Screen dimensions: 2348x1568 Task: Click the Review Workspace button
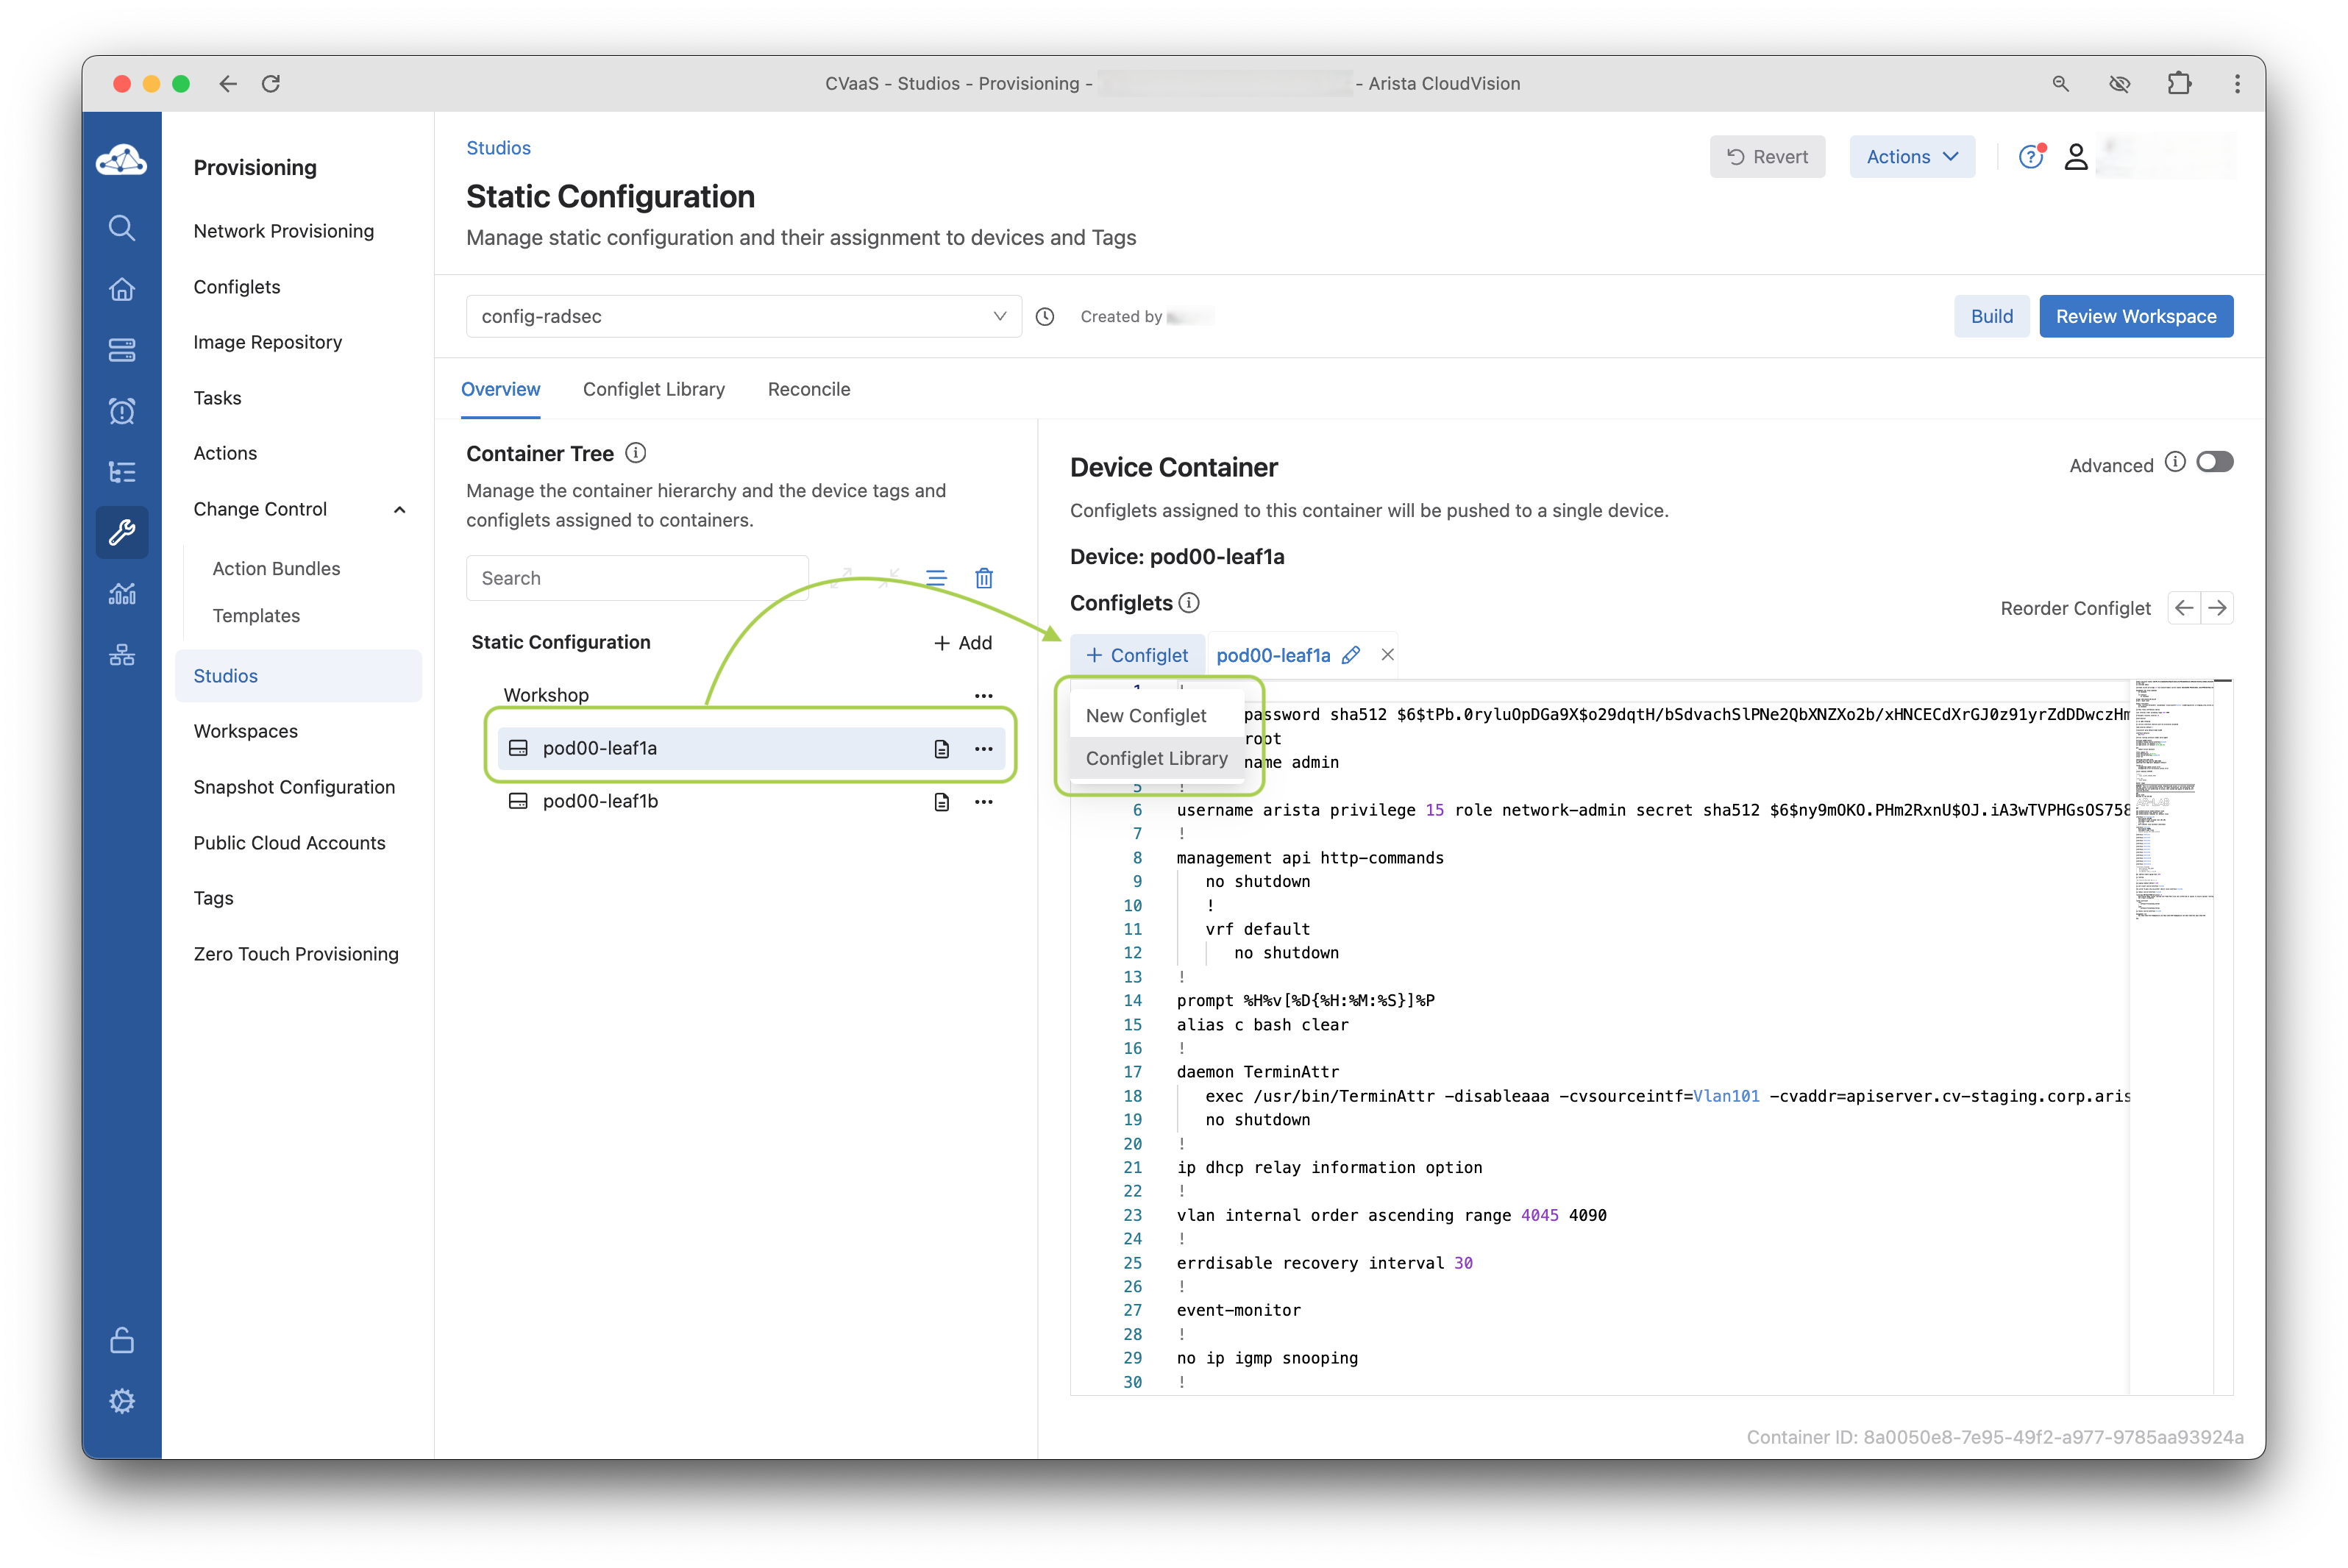2135,317
